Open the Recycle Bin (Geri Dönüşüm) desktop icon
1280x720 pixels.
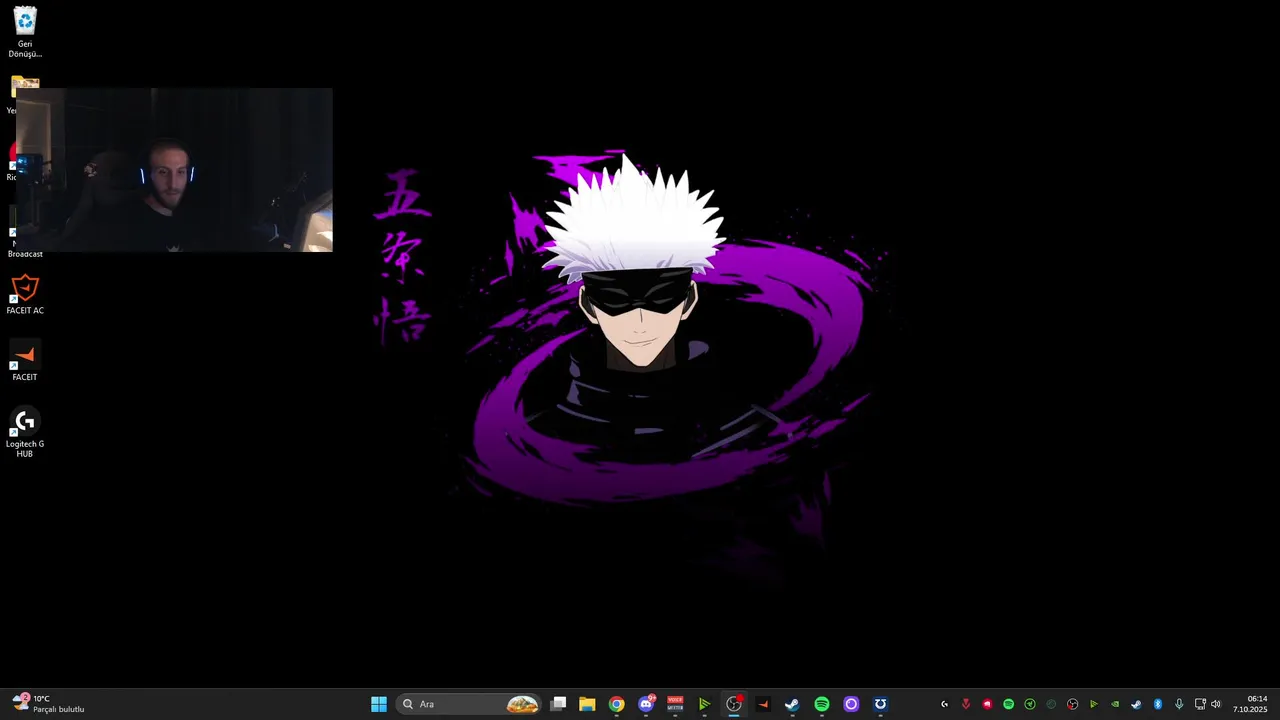point(25,32)
